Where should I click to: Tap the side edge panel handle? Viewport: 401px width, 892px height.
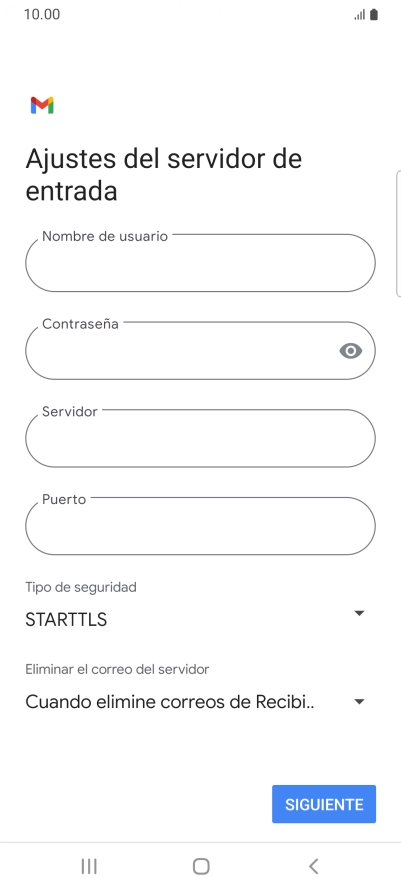[398, 233]
